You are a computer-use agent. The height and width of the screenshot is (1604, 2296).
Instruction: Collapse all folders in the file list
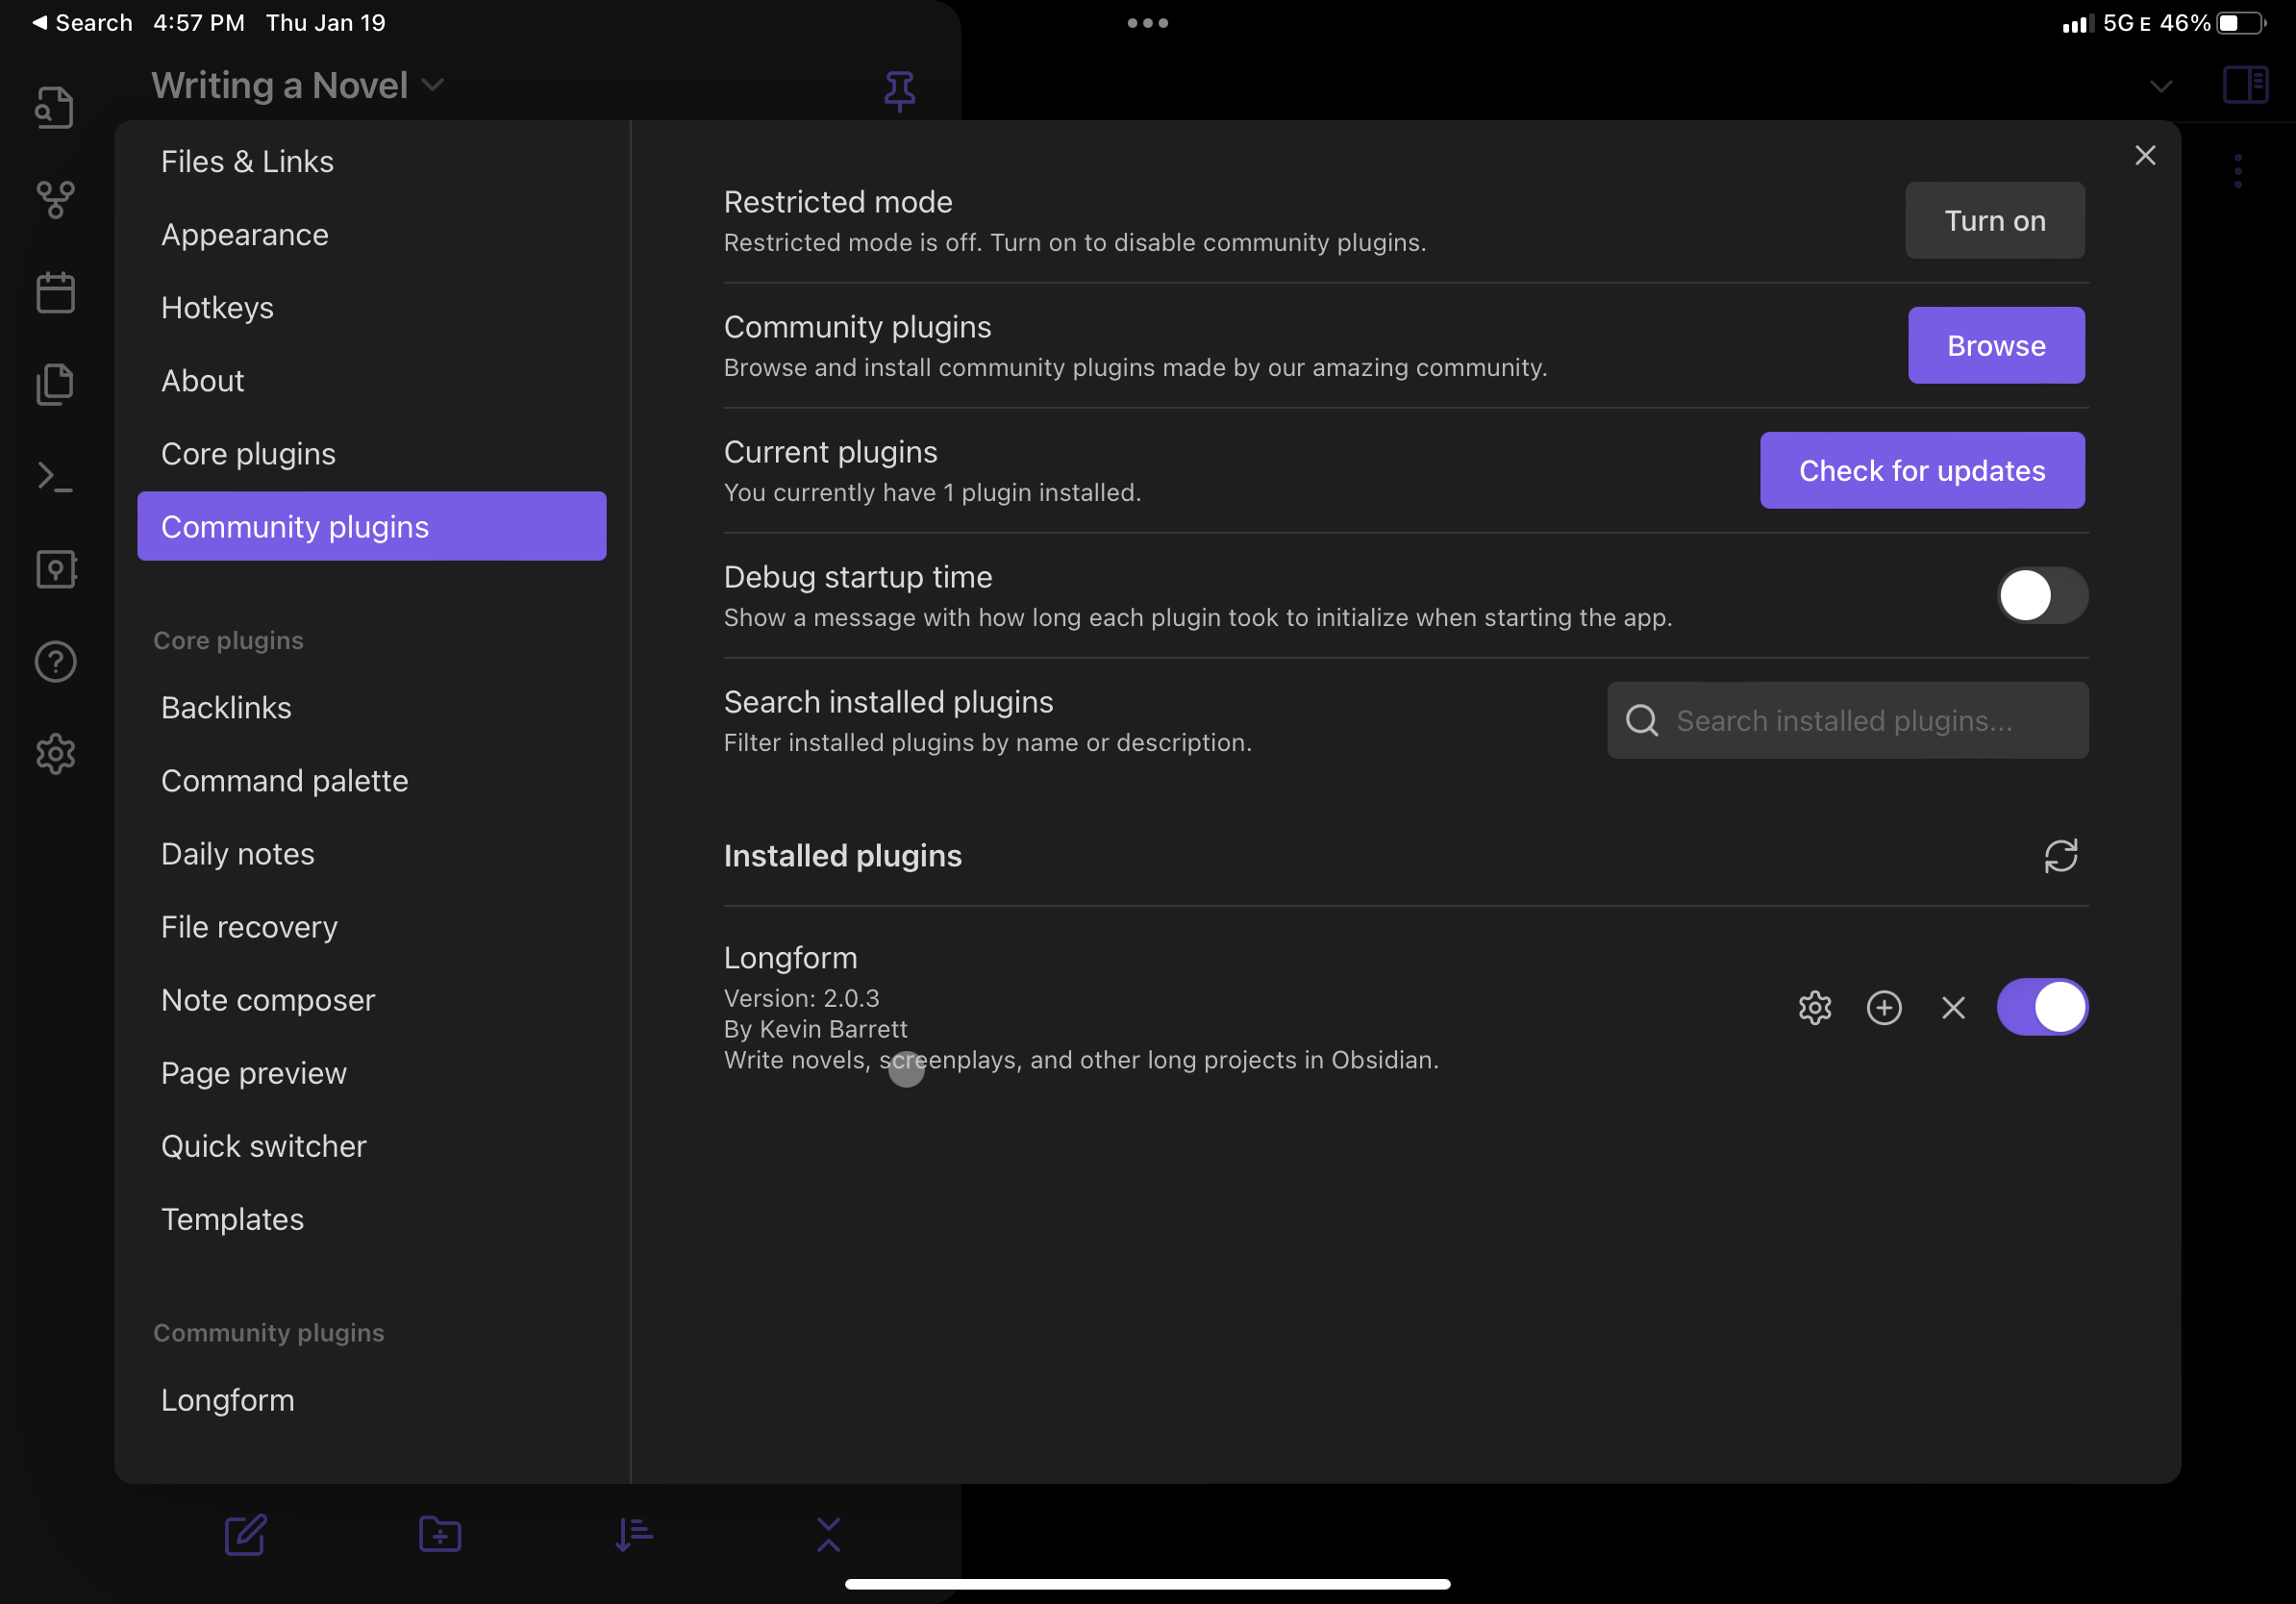tap(828, 1535)
